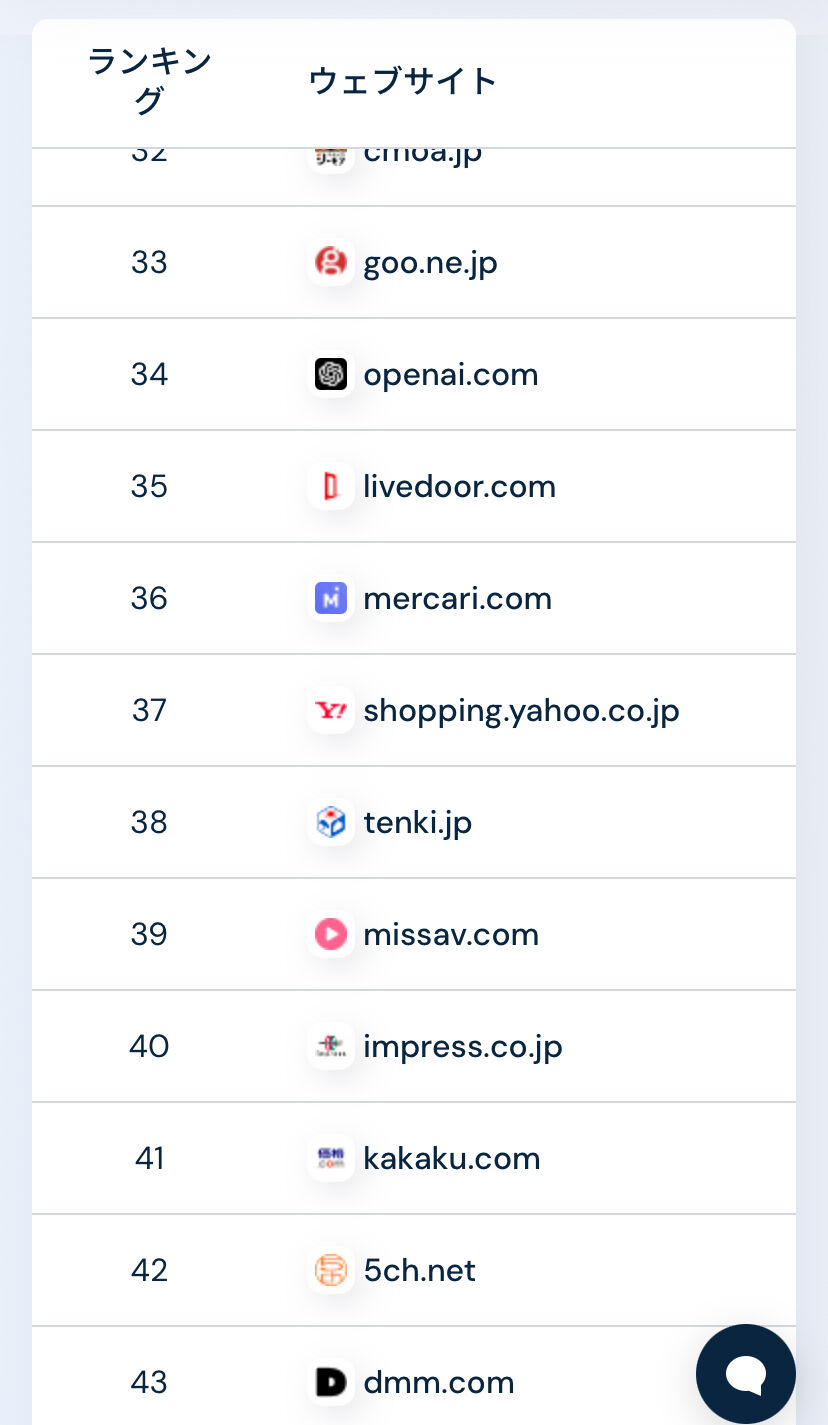The height and width of the screenshot is (1425, 828).
Task: Click the kakaku.com favicon
Action: click(330, 1159)
